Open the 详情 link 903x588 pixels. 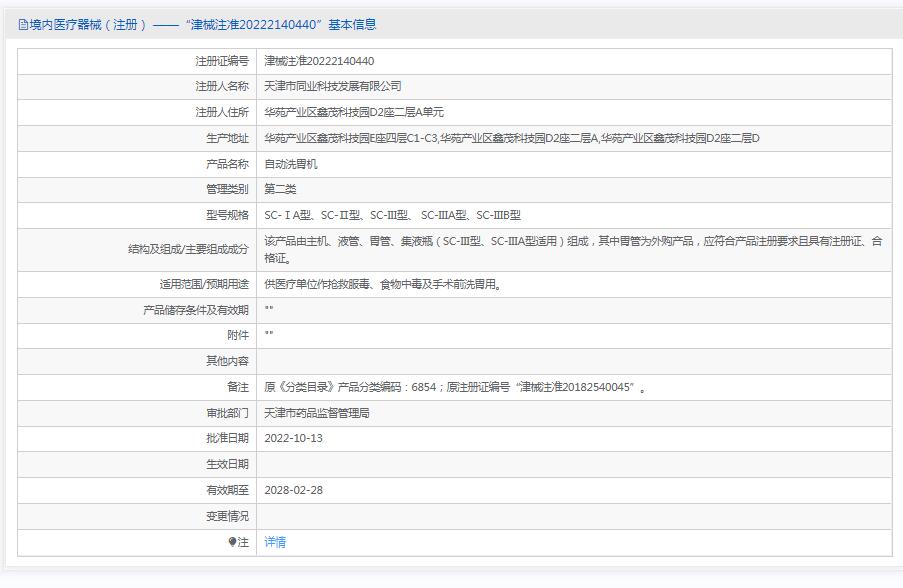(x=275, y=542)
